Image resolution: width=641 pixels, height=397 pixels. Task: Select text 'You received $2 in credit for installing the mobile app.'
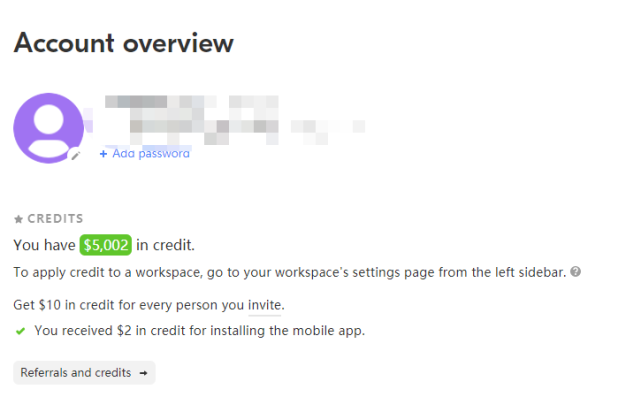coord(199,330)
